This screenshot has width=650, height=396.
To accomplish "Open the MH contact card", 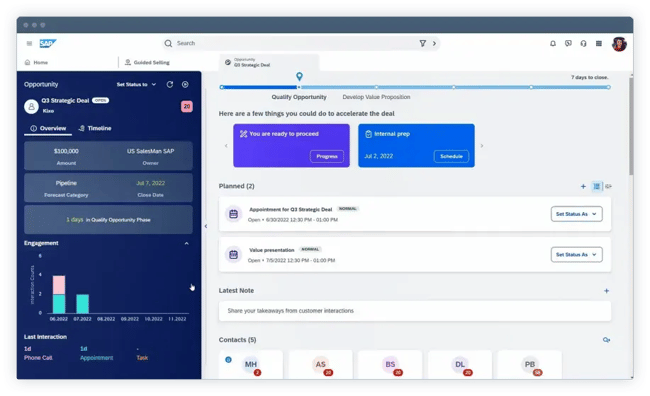I will click(x=251, y=365).
